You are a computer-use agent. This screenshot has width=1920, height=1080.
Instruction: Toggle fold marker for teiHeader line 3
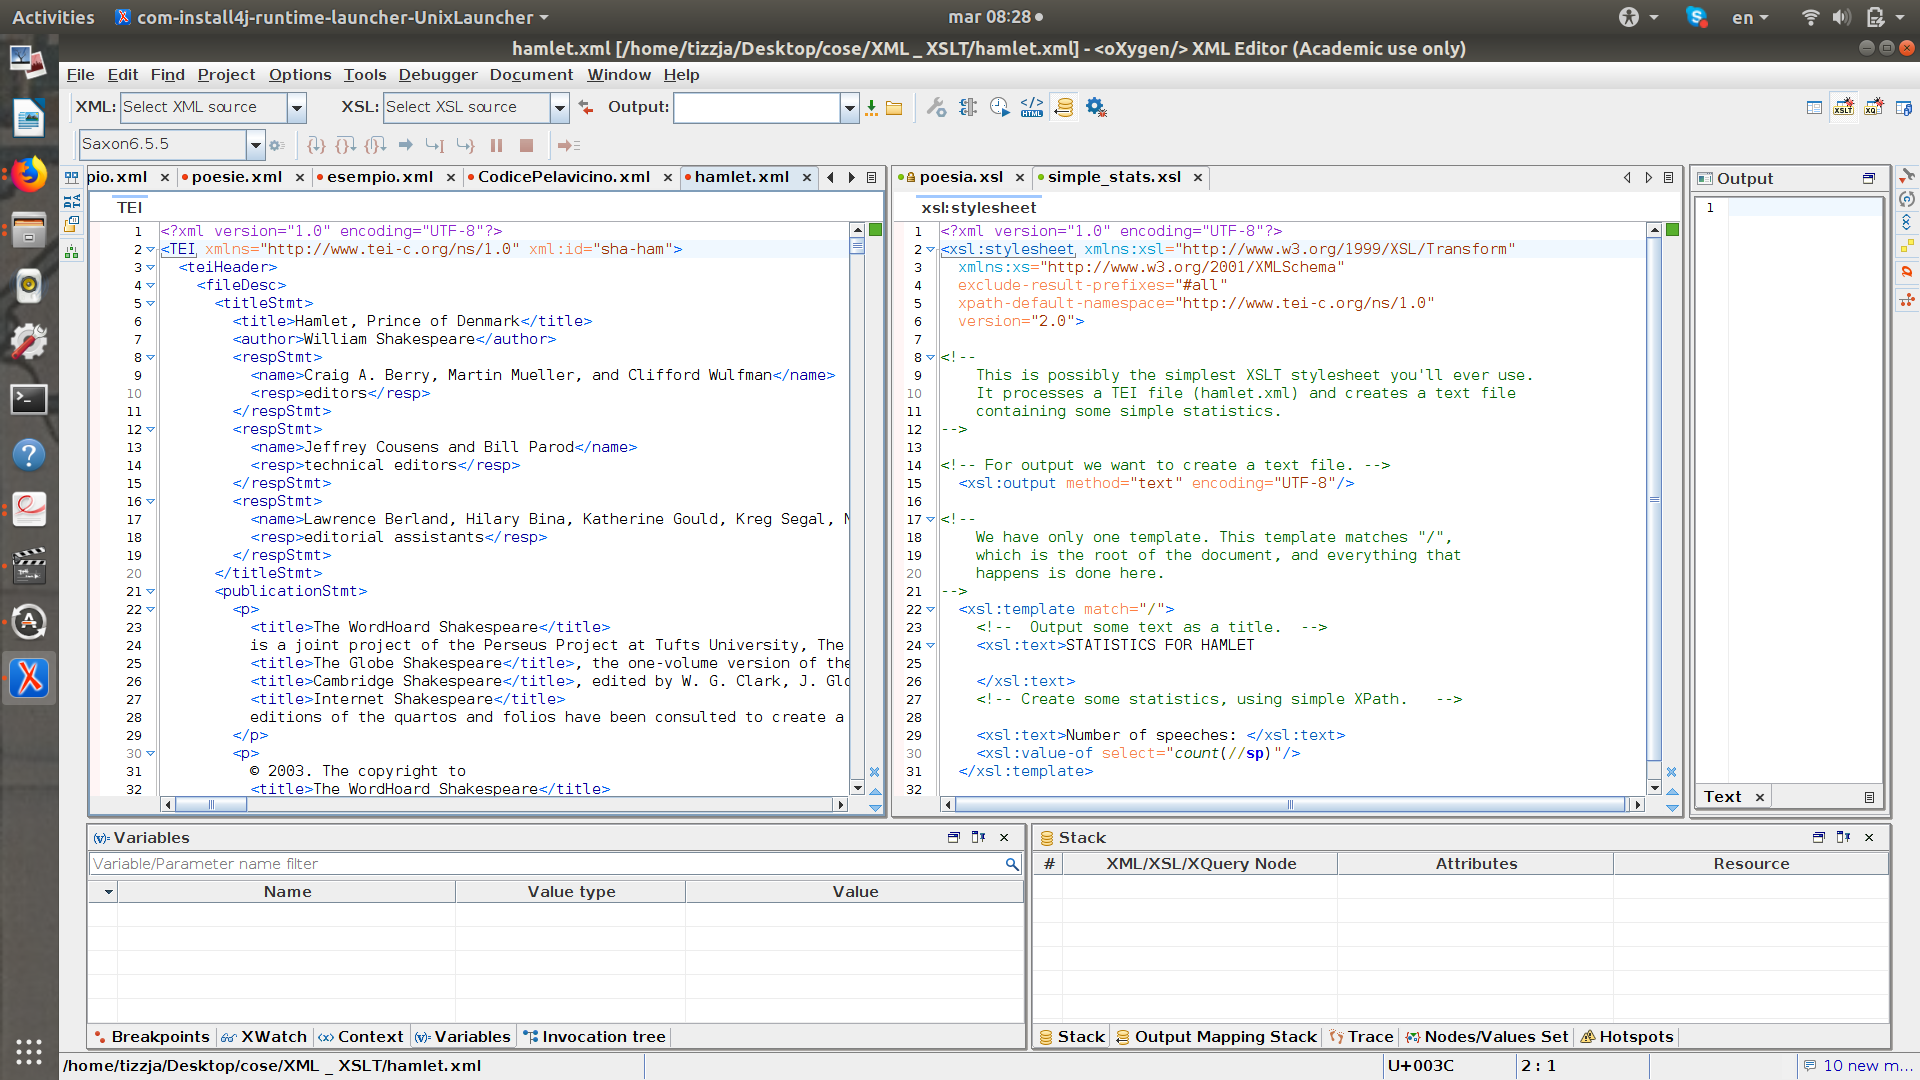151,267
